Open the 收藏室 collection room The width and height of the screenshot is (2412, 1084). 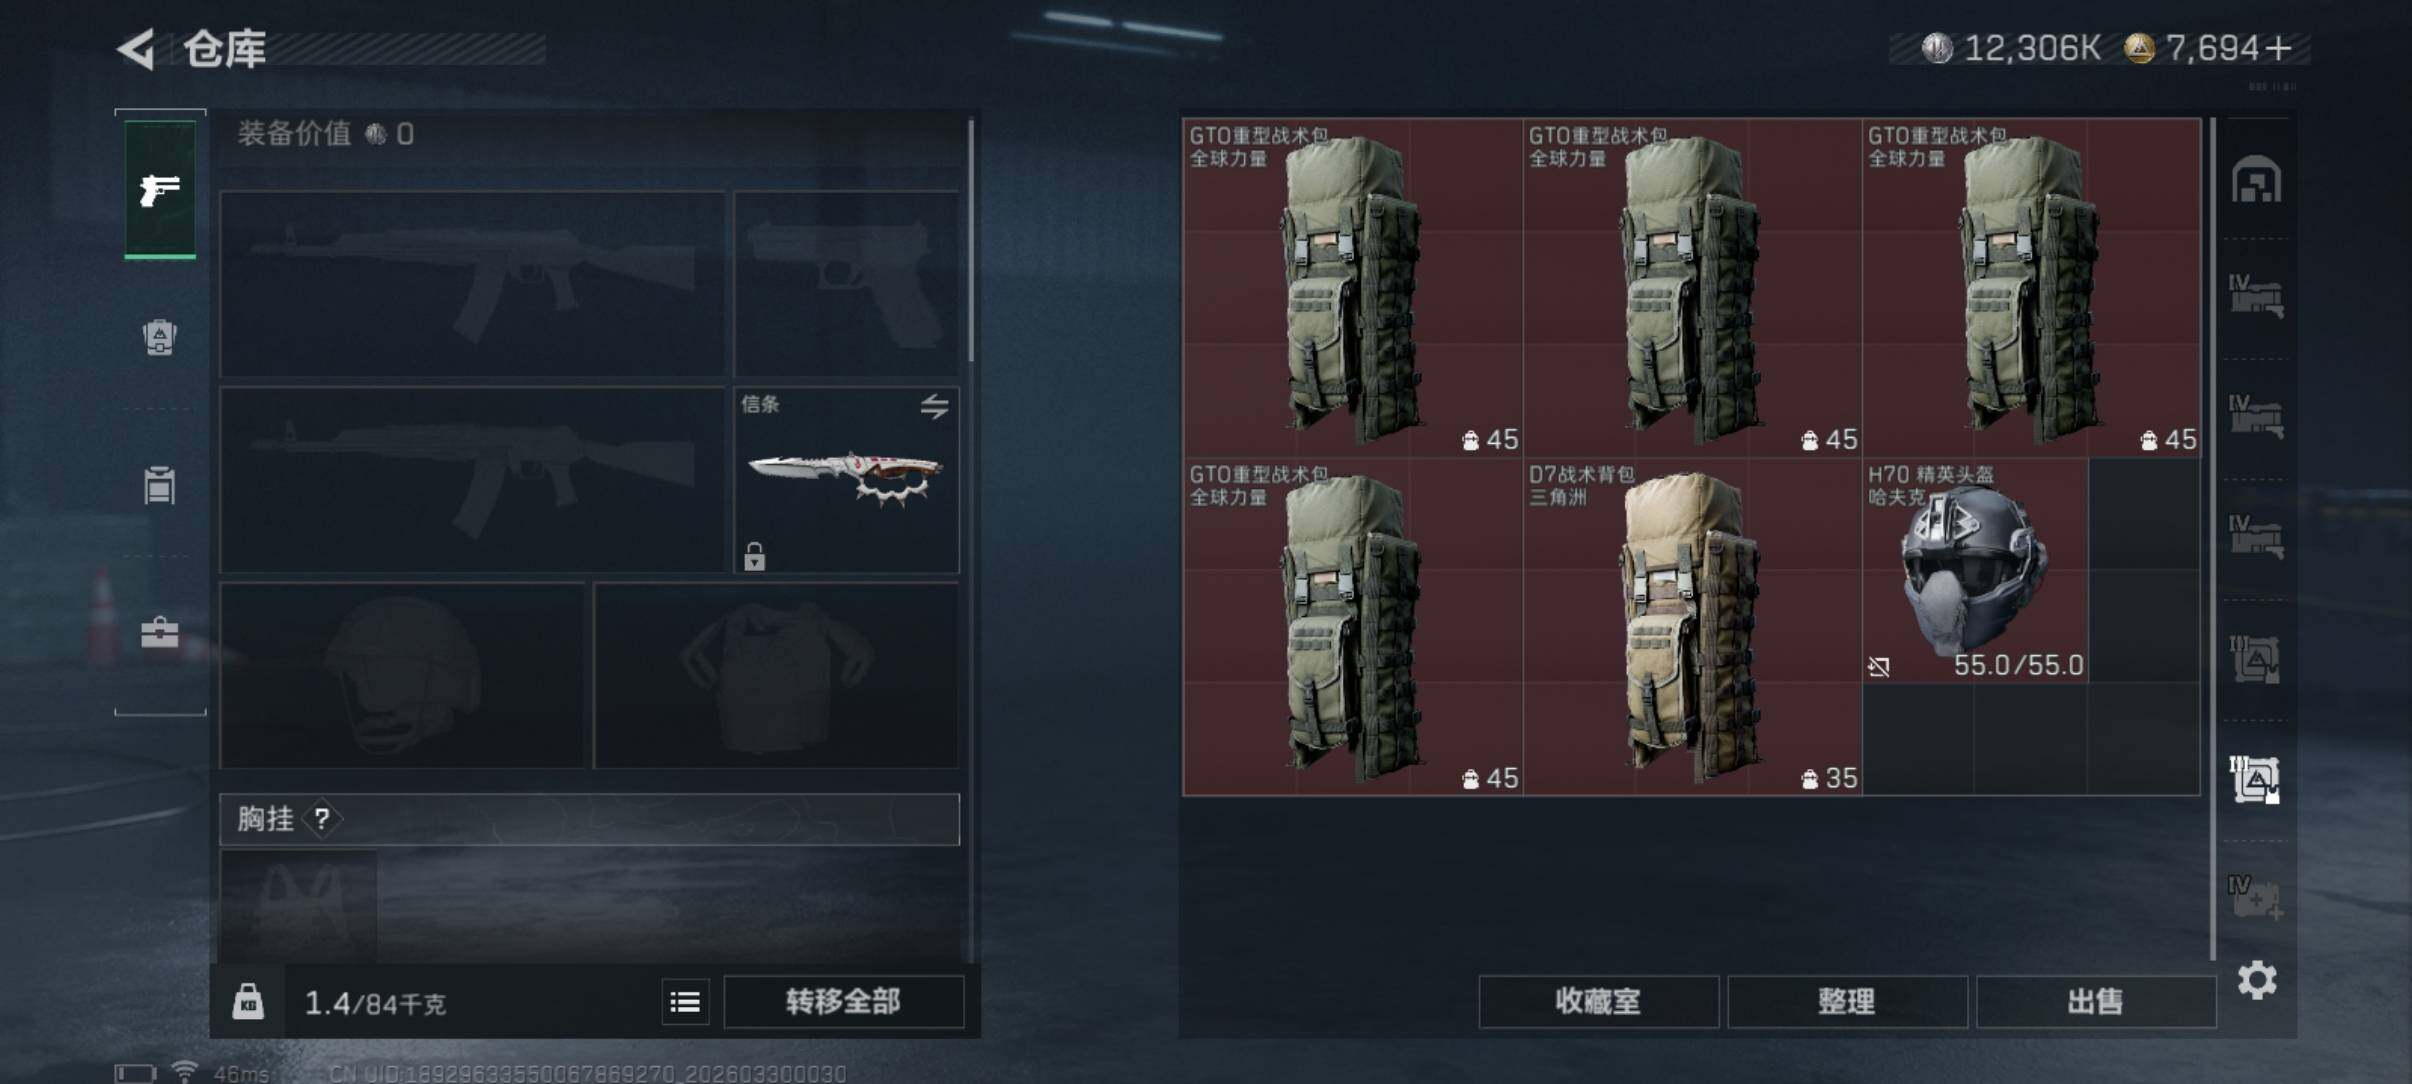[1598, 1002]
